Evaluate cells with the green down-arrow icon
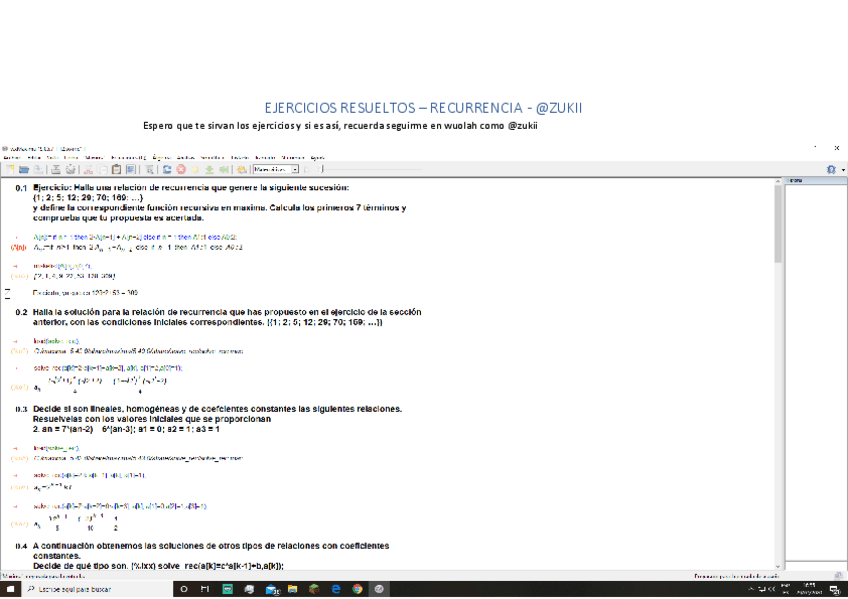The height and width of the screenshot is (599, 848). 209,169
